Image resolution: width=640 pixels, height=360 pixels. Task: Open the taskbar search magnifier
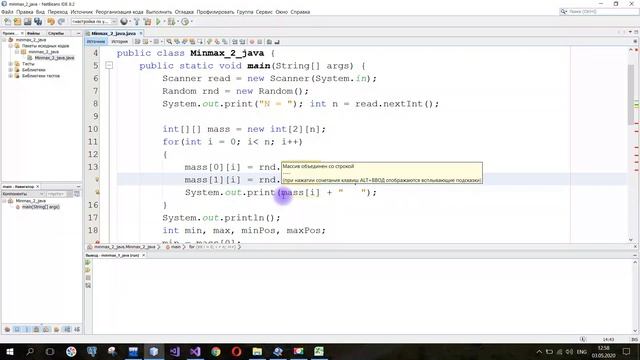[30, 351]
